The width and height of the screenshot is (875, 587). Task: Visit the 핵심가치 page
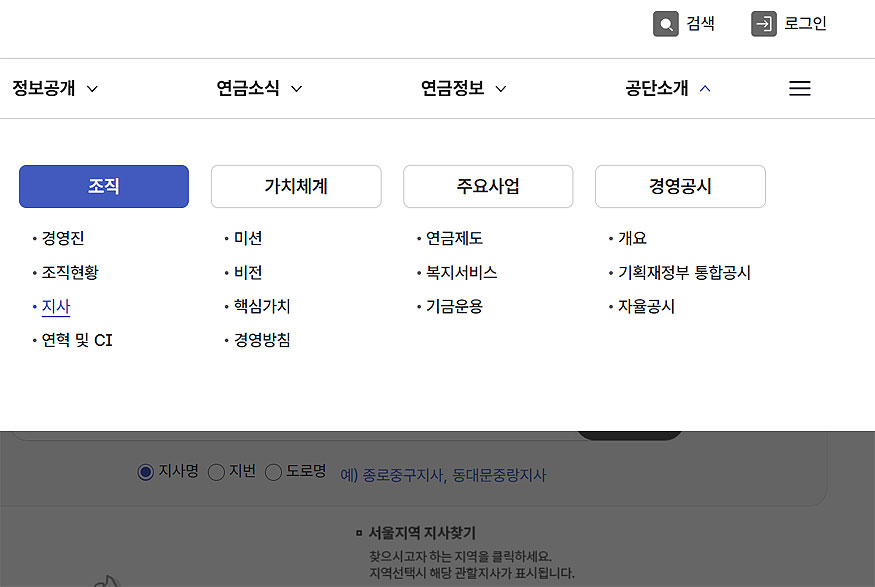262,306
